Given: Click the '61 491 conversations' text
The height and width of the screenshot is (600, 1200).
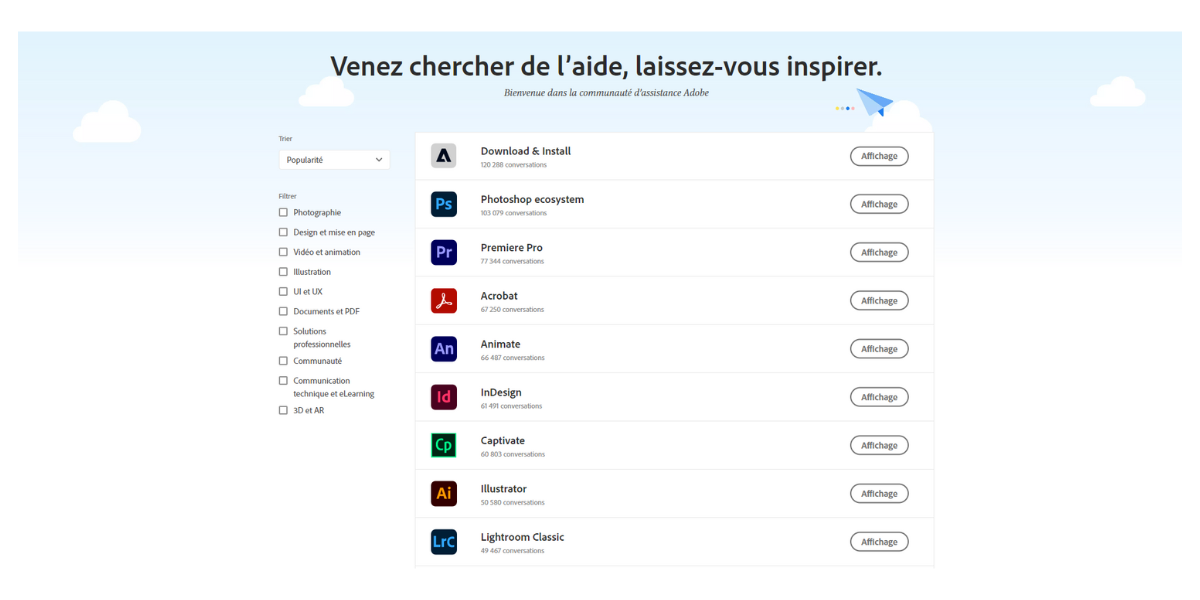Looking at the screenshot, I should click(x=512, y=406).
